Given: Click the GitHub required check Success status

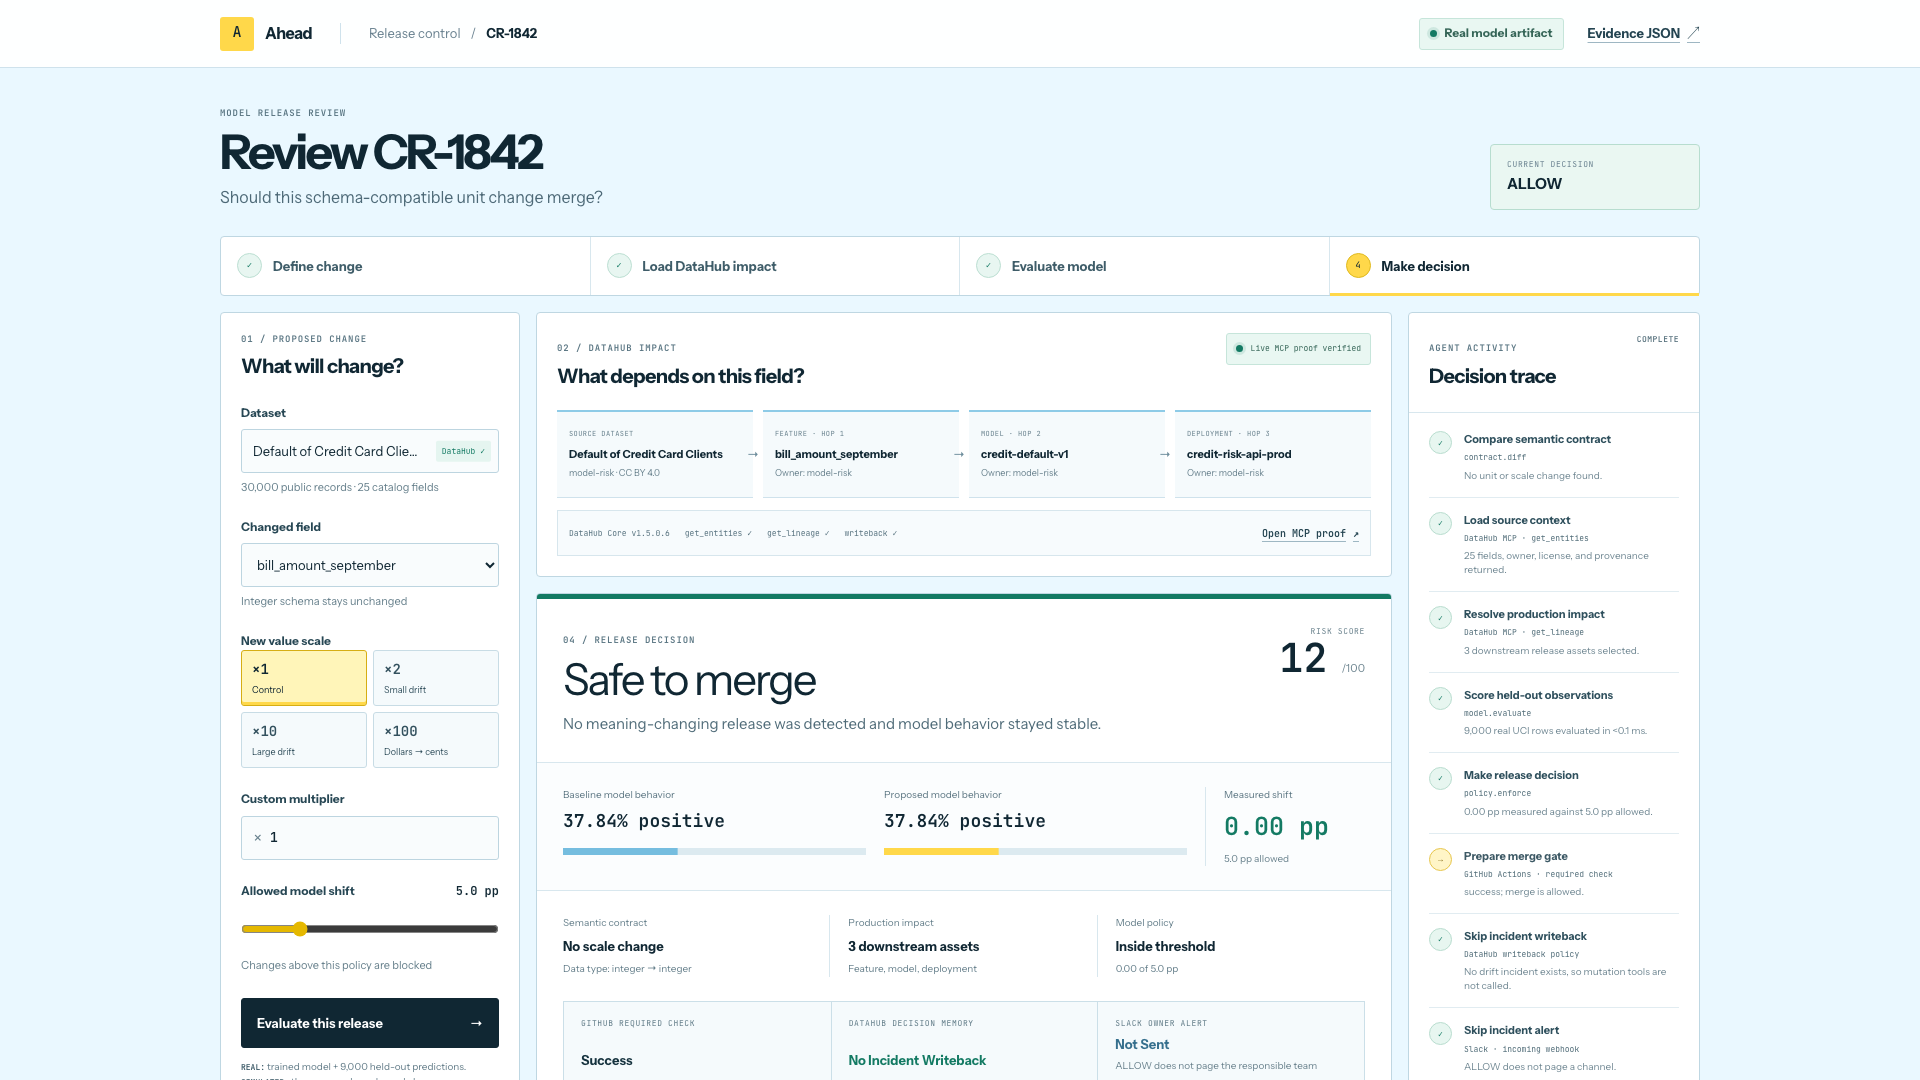Looking at the screenshot, I should coord(607,1060).
